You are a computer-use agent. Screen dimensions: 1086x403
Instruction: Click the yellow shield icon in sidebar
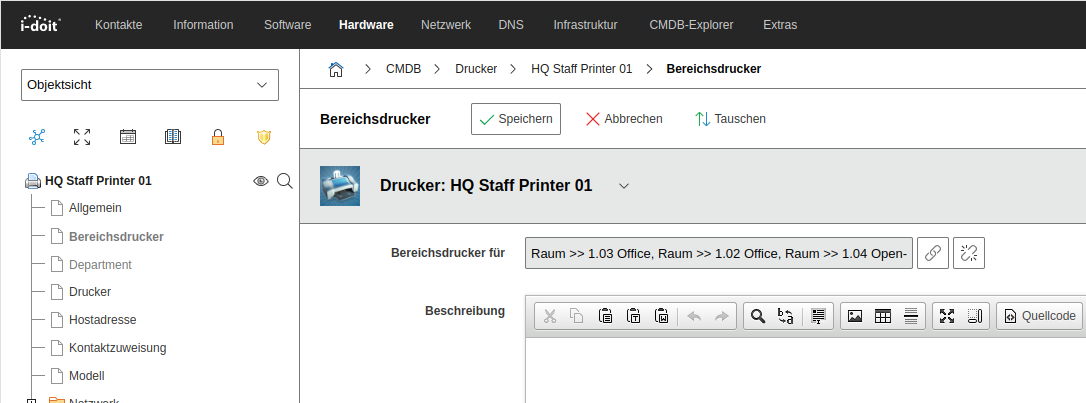pyautogui.click(x=263, y=137)
